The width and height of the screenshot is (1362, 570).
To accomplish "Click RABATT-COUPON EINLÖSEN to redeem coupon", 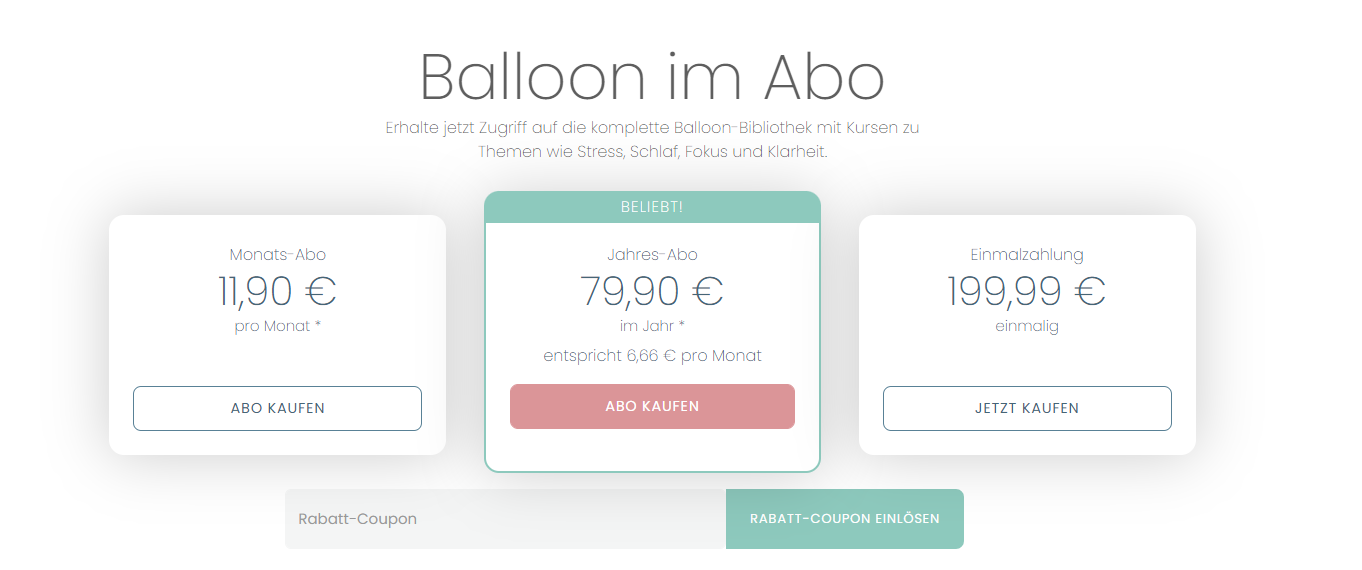I will [845, 519].
